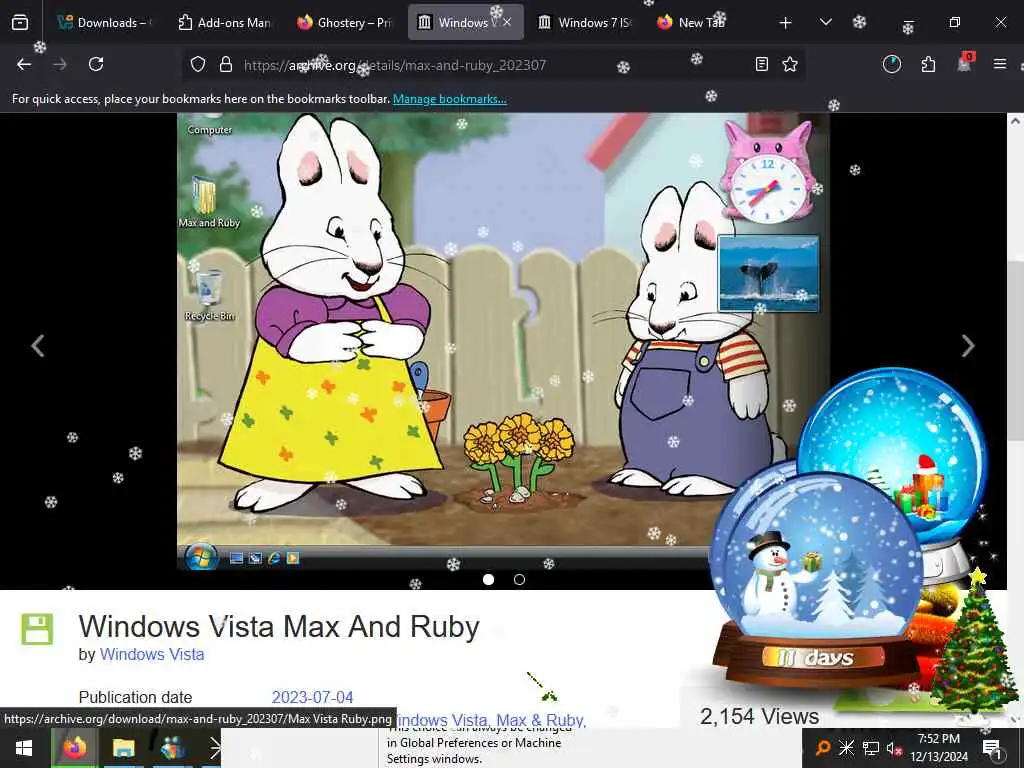Click the green floppy disk software icon
This screenshot has height=768, width=1024.
click(x=37, y=629)
